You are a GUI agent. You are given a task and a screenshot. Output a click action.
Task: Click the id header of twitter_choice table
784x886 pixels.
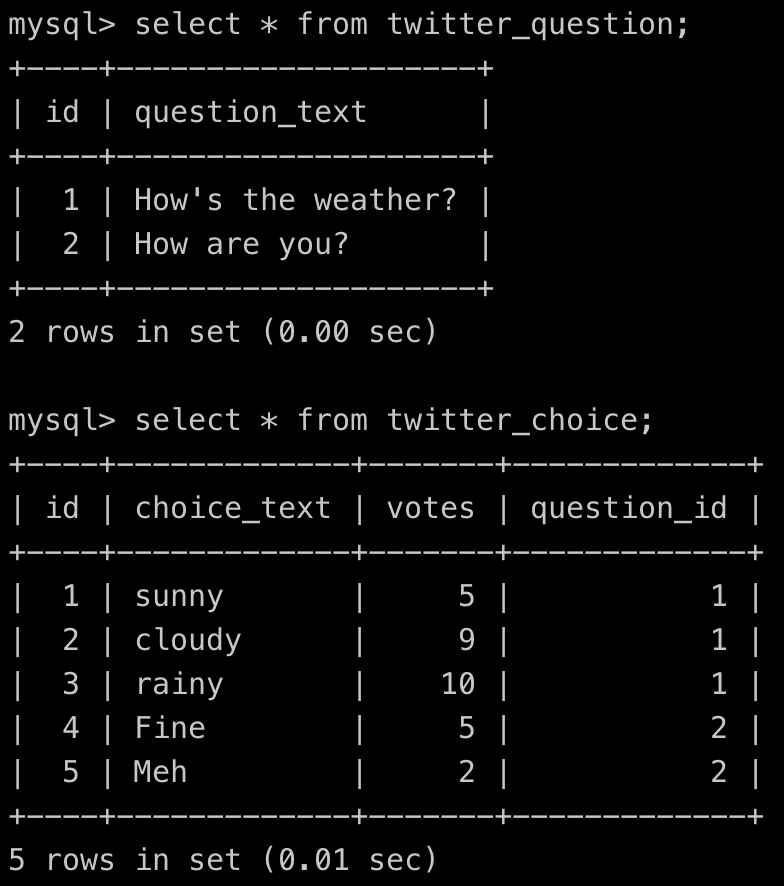[62, 507]
